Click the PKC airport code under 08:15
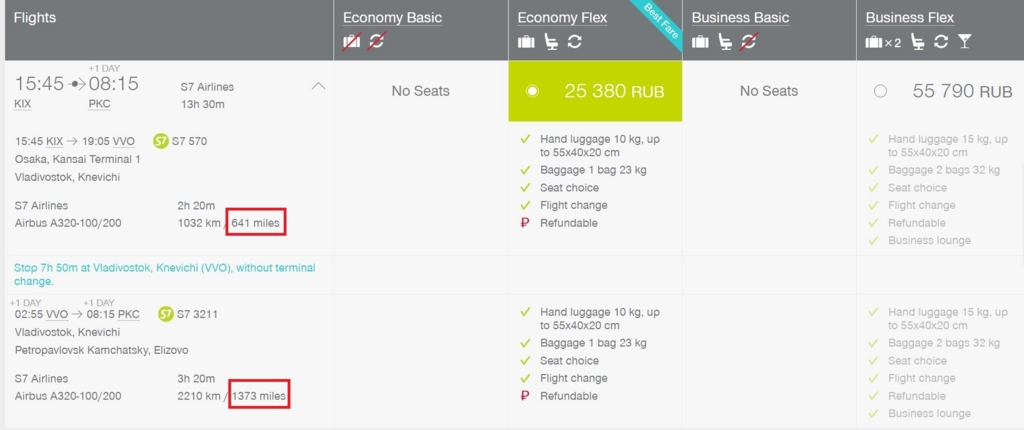 point(99,104)
